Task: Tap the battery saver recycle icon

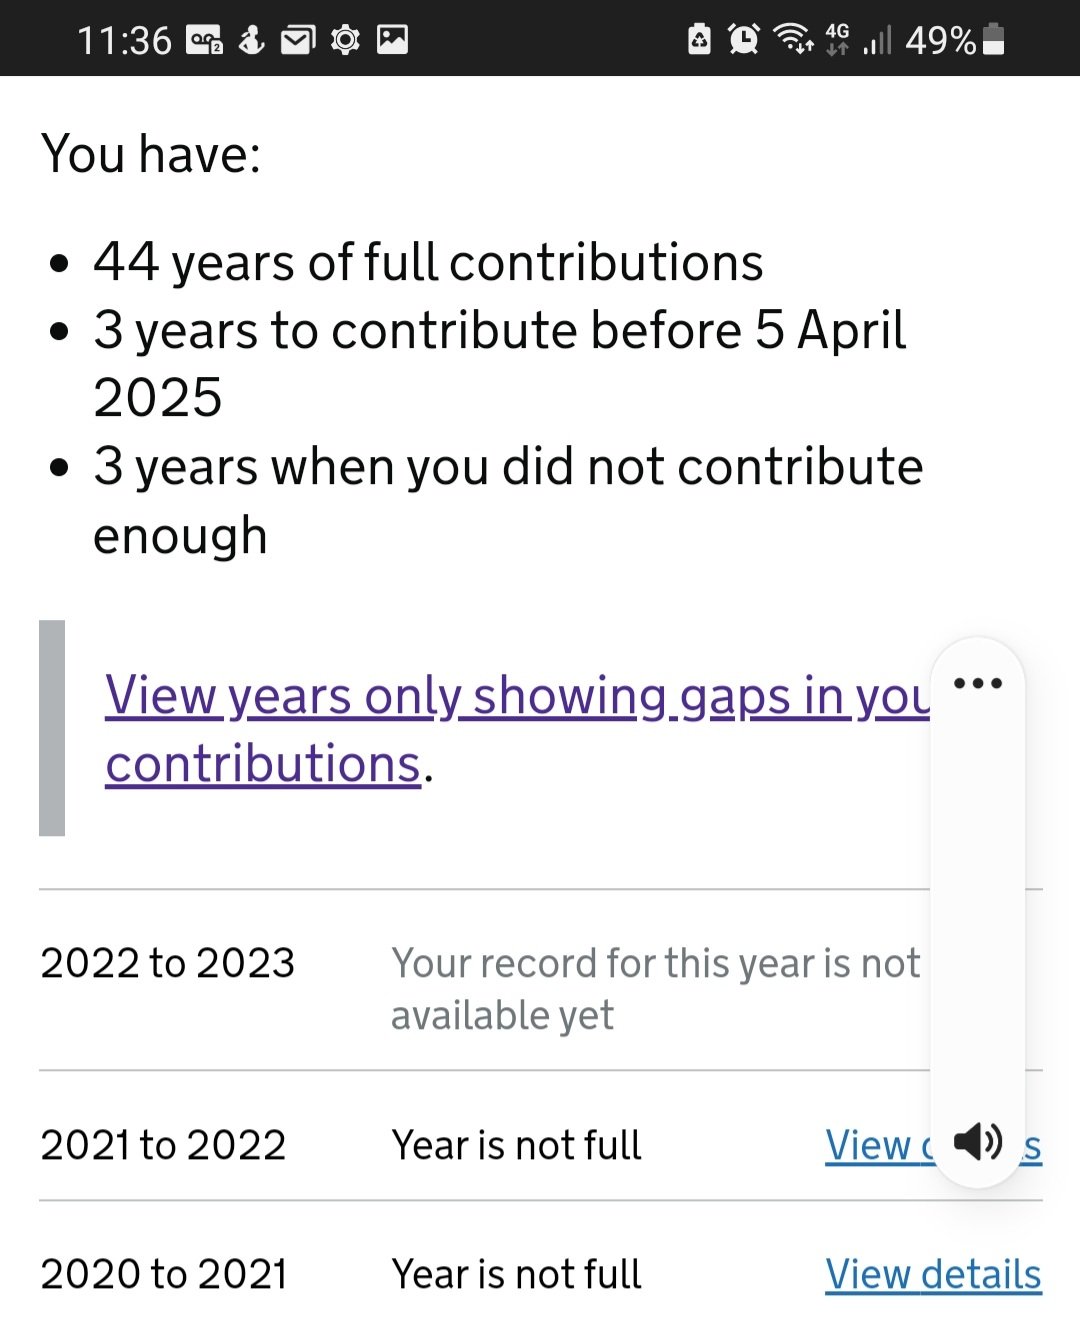Action: click(699, 40)
